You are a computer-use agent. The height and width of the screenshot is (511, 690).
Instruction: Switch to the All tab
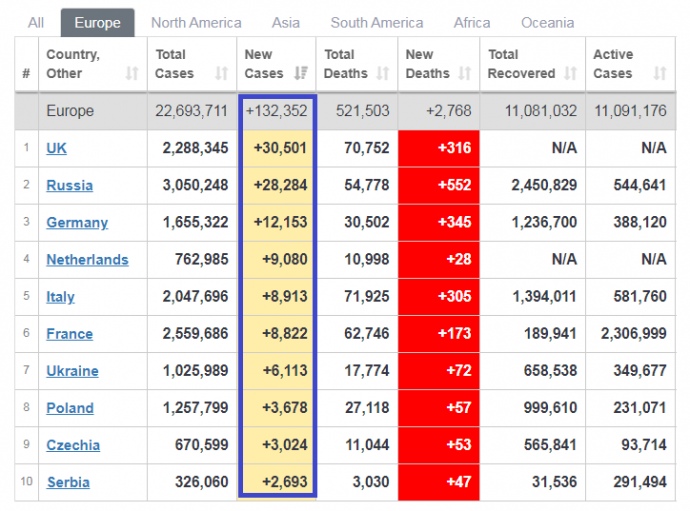[36, 22]
